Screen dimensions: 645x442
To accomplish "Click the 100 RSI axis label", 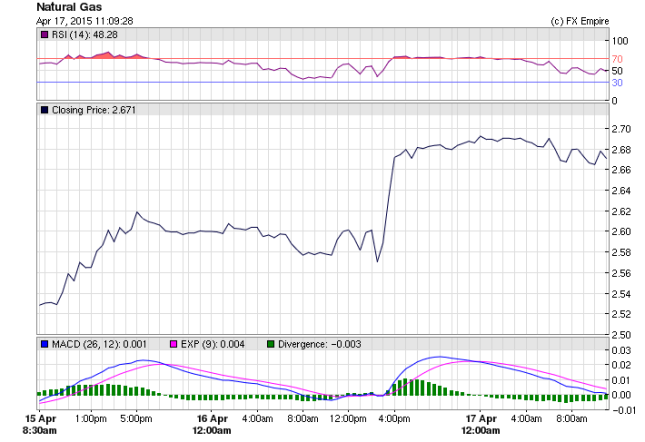I will 620,41.
